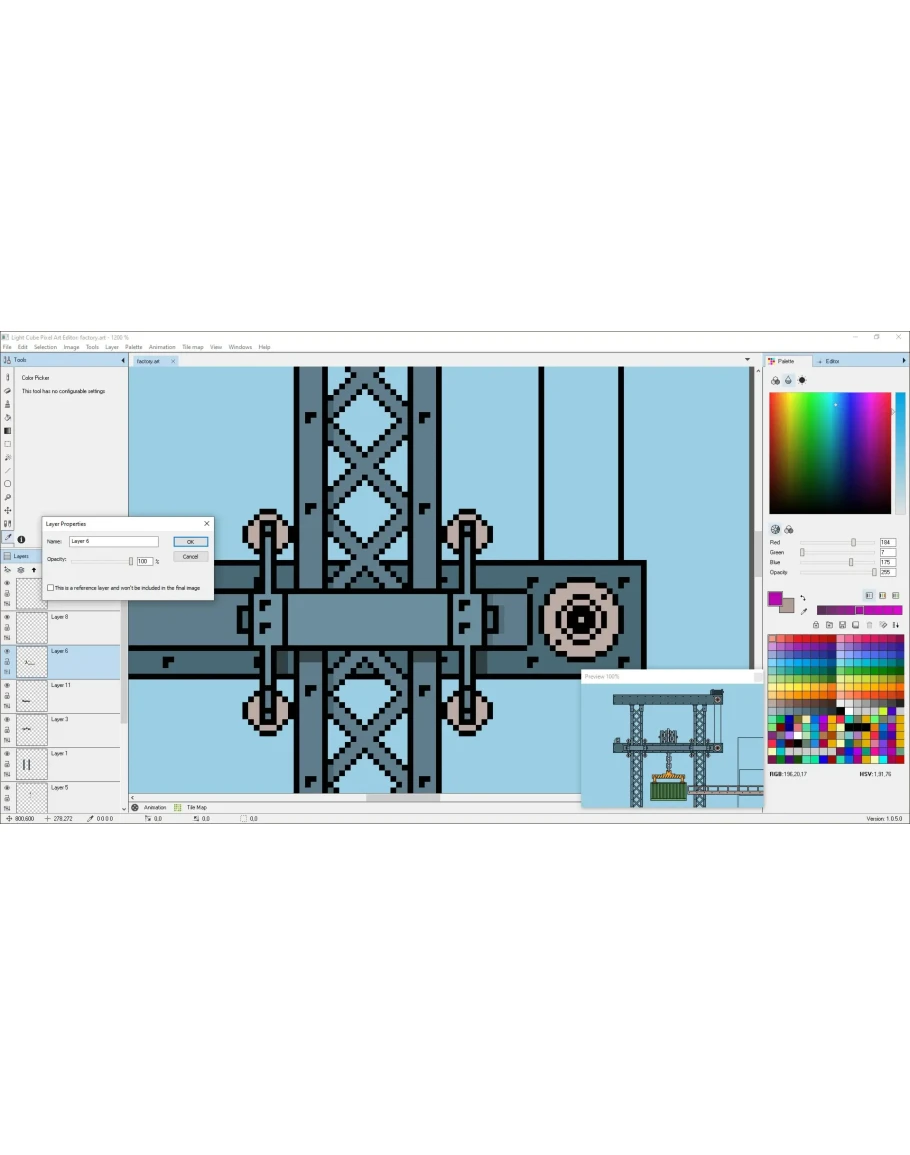Expand the Palette panel side arrow

(904, 360)
